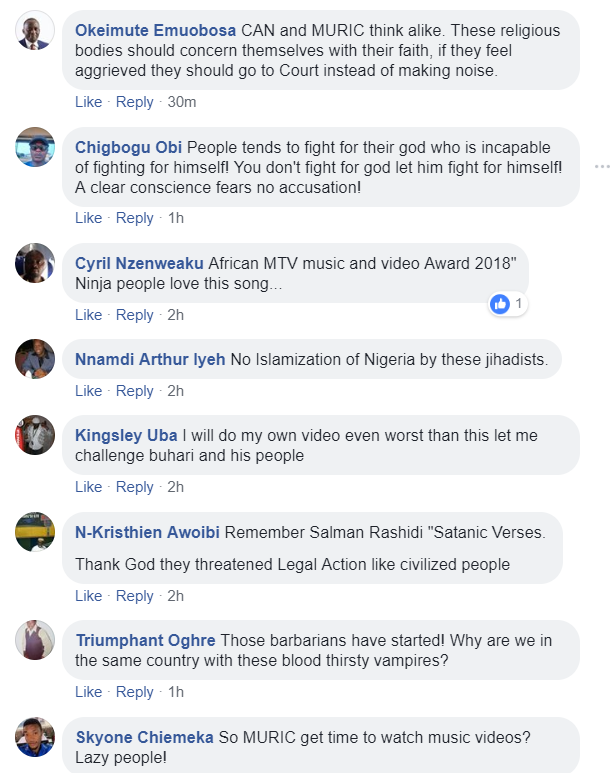Click Skyone Chiemeka's avatar
The height and width of the screenshot is (773, 616).
click(35, 737)
